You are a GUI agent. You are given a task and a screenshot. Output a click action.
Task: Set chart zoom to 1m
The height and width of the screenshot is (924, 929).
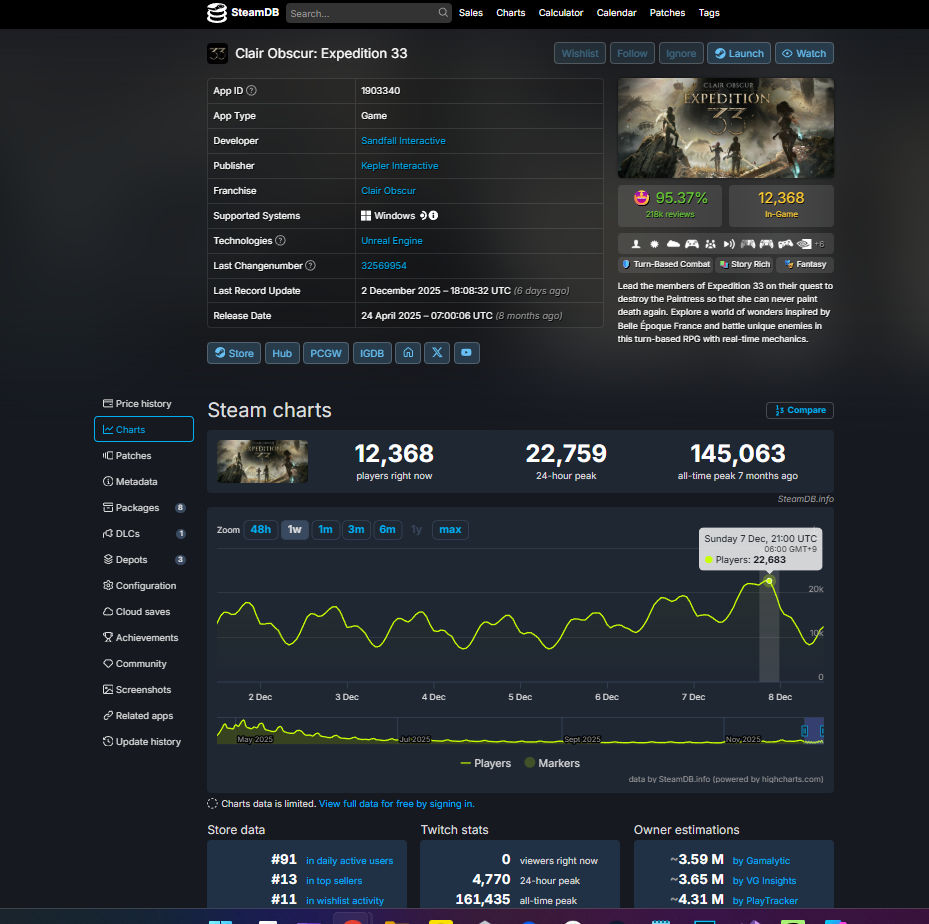tap(325, 530)
